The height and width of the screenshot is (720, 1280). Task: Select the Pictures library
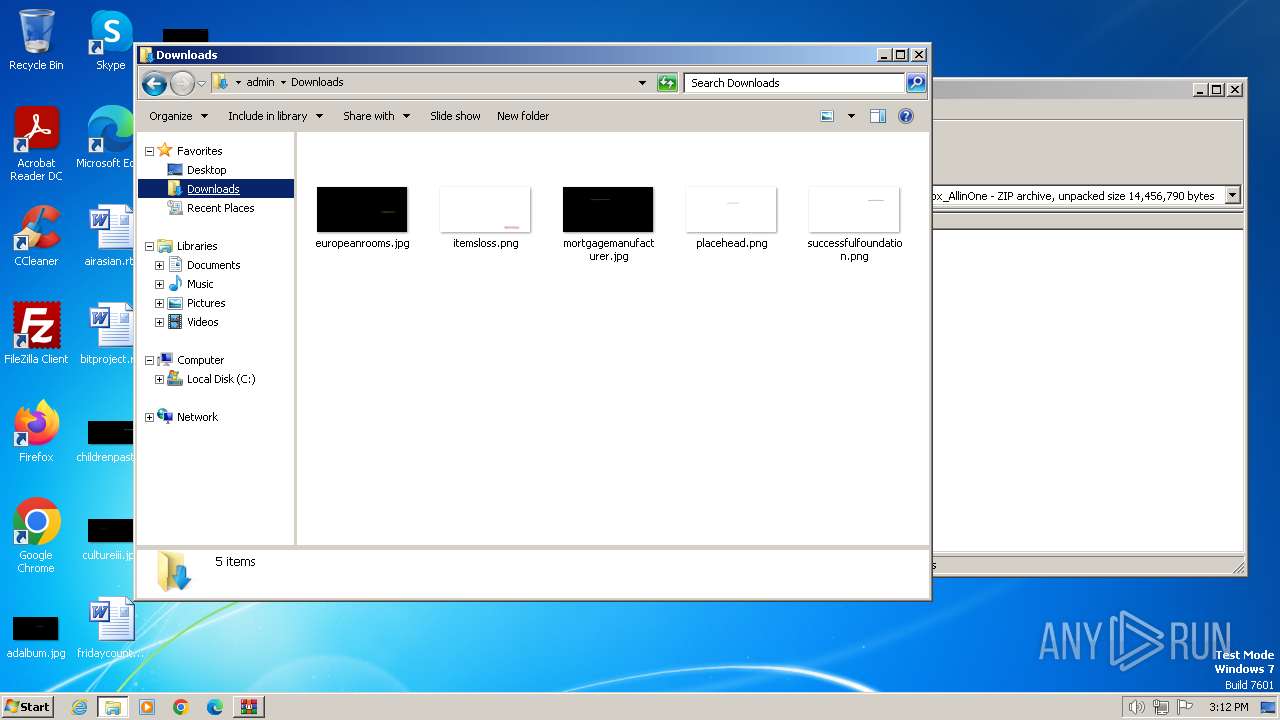point(205,303)
